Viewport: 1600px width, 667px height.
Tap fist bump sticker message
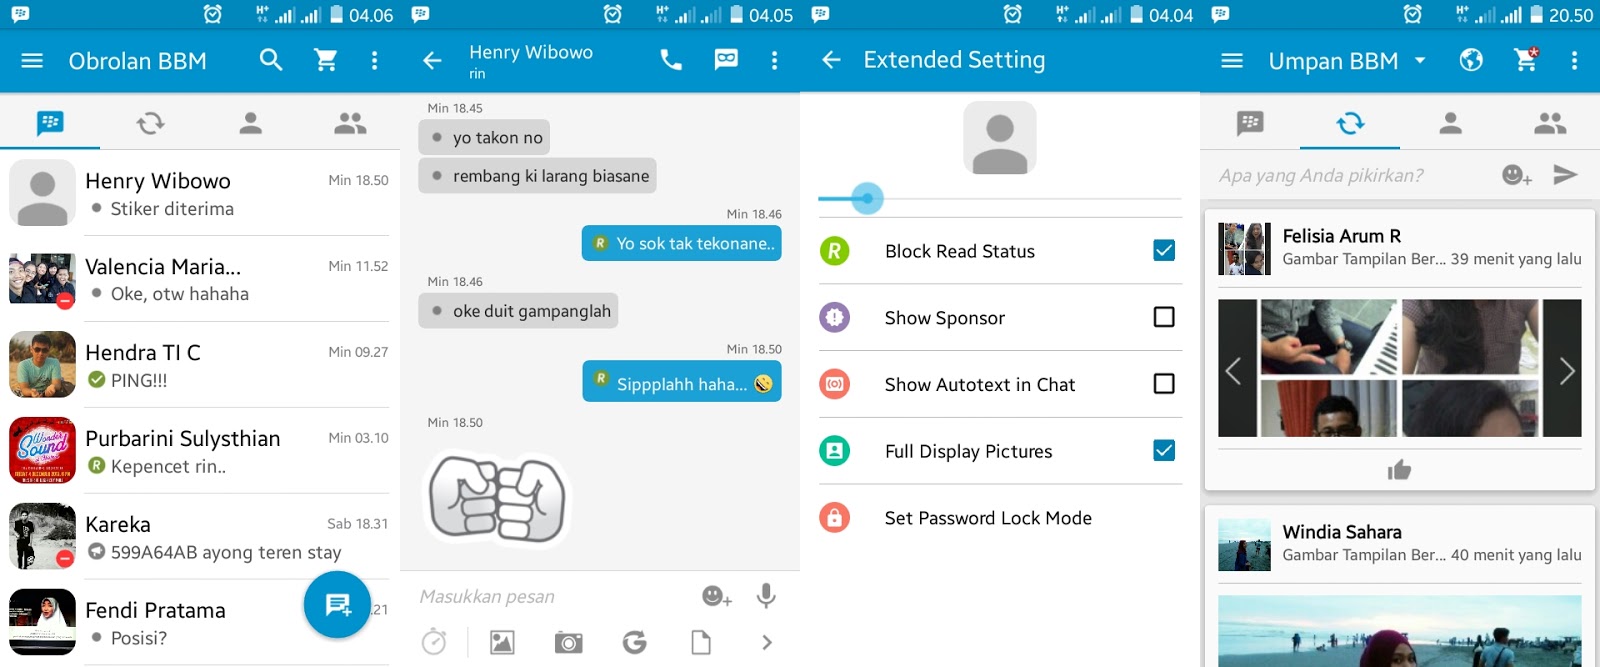pyautogui.click(x=497, y=498)
